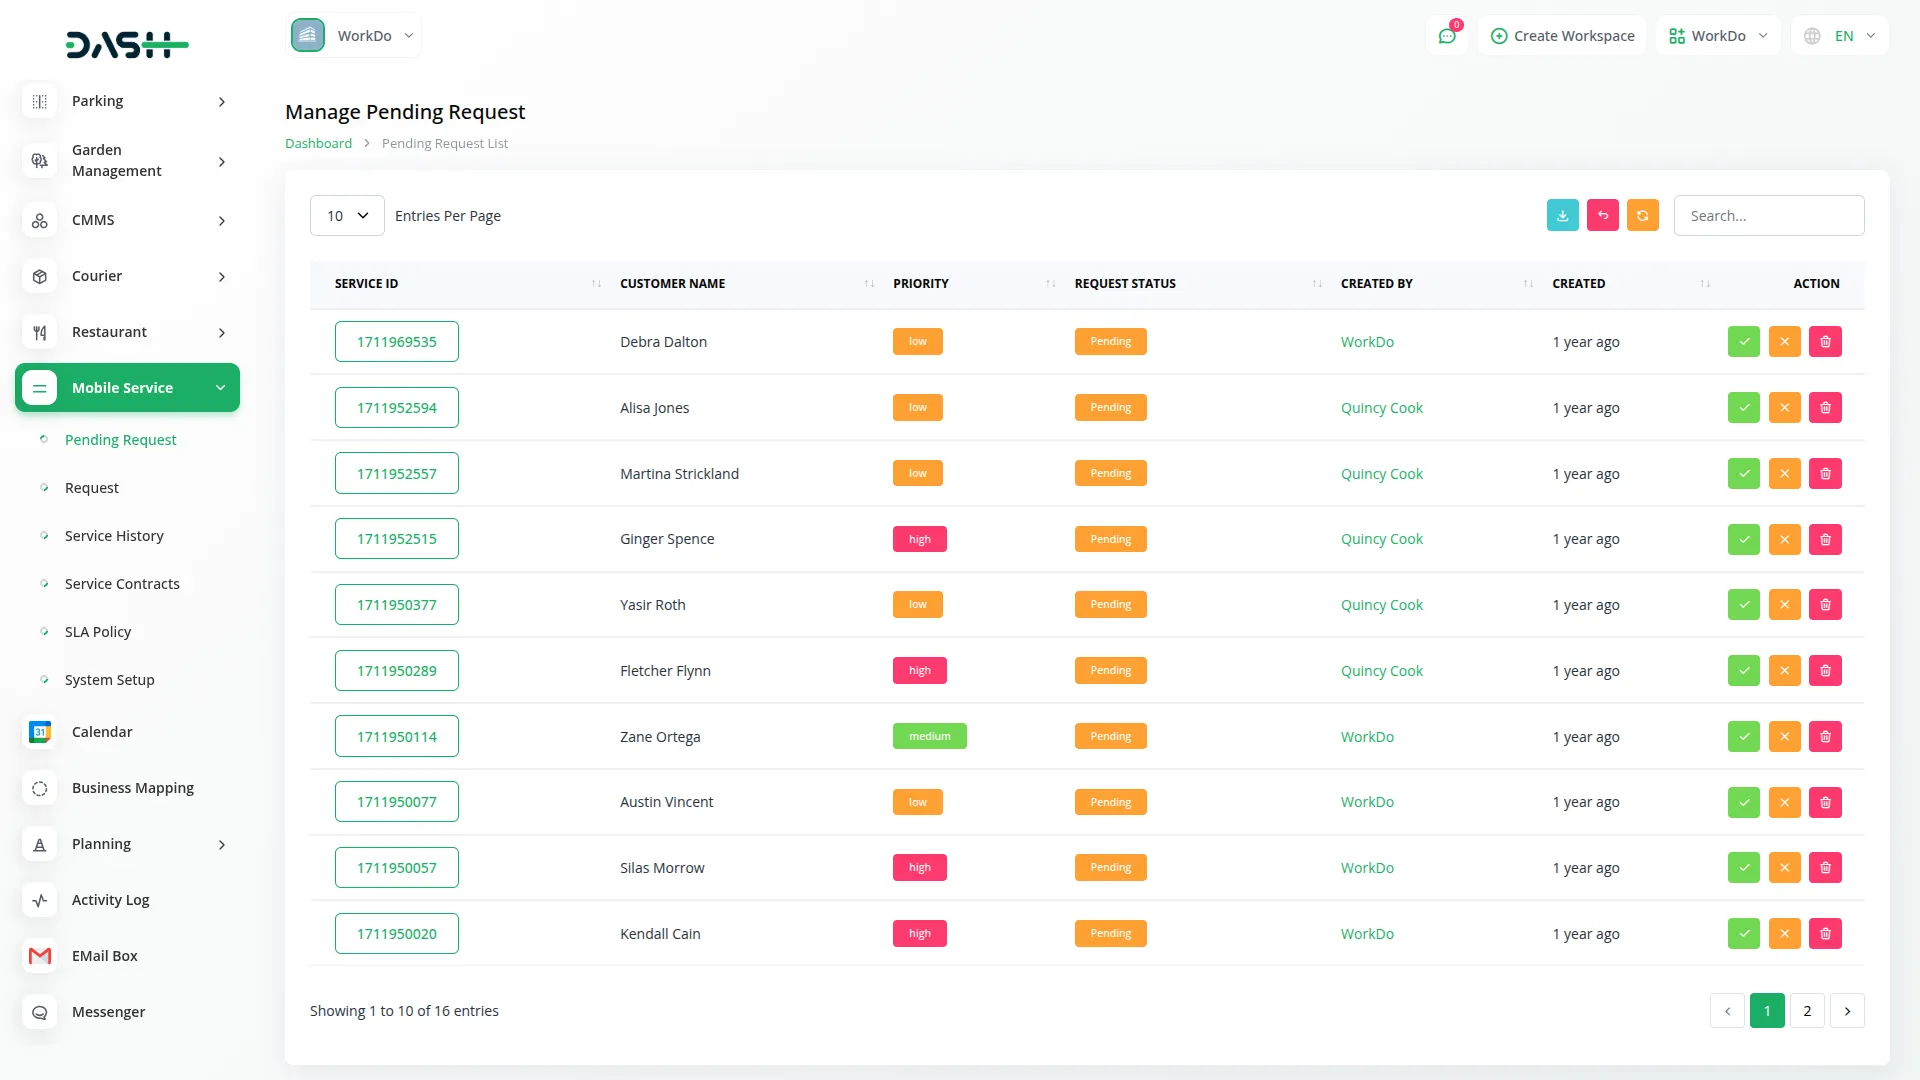
Task: Accept request for Debra Dalton
Action: click(x=1743, y=342)
